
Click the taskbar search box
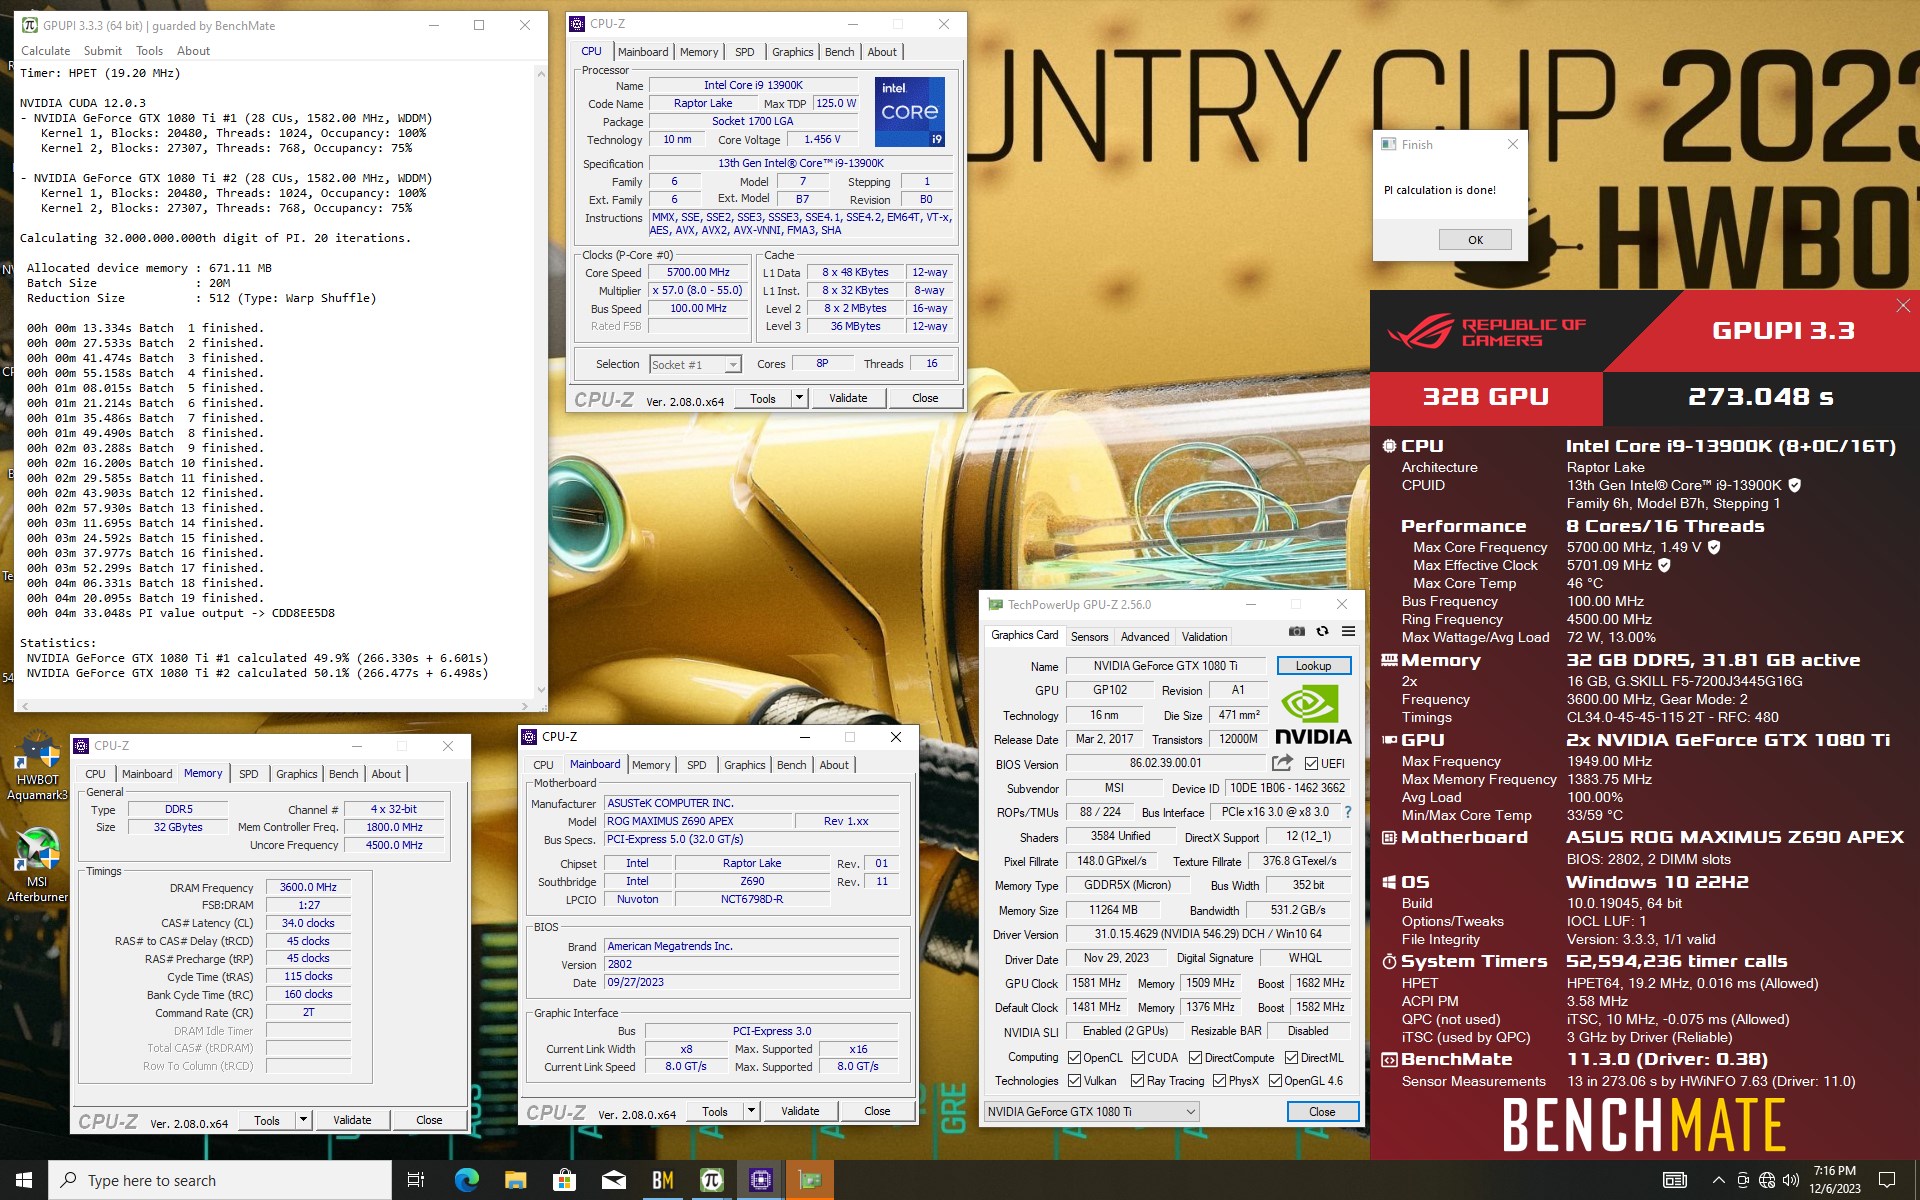pyautogui.click(x=220, y=1180)
